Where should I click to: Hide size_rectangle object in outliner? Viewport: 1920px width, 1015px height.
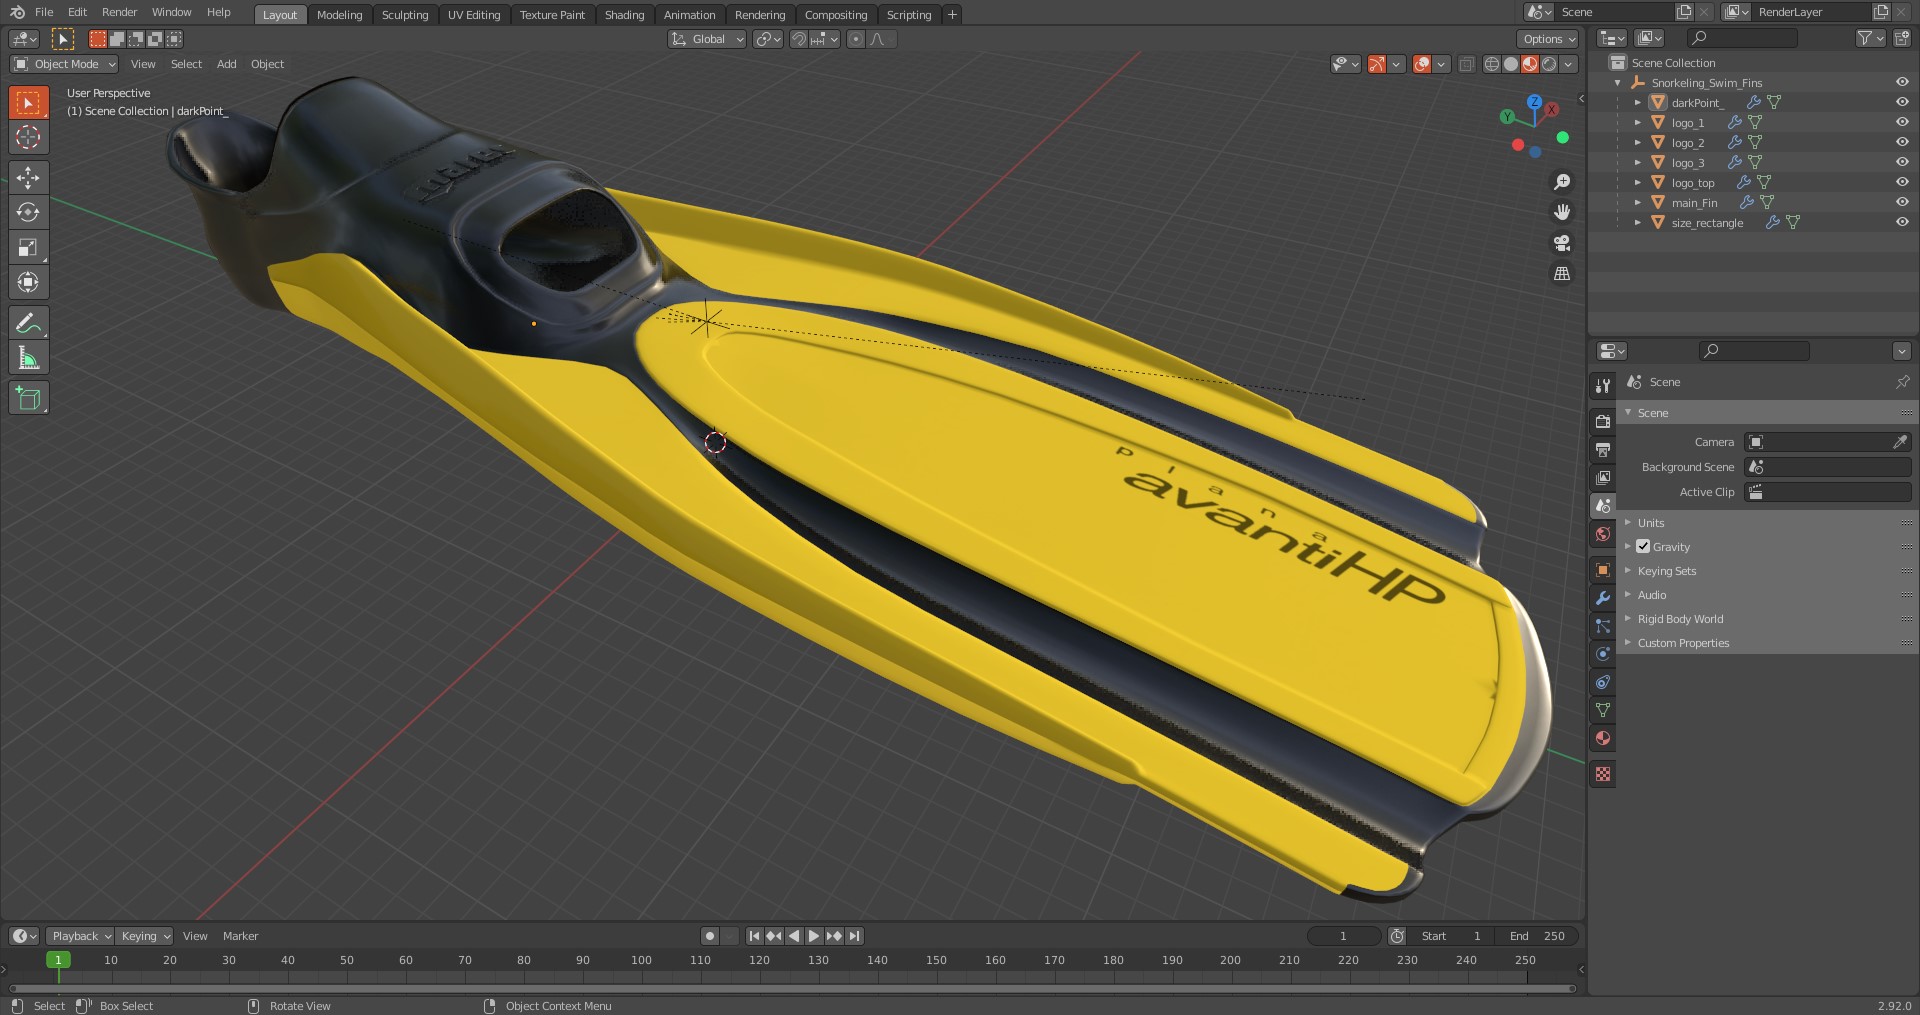[1902, 222]
